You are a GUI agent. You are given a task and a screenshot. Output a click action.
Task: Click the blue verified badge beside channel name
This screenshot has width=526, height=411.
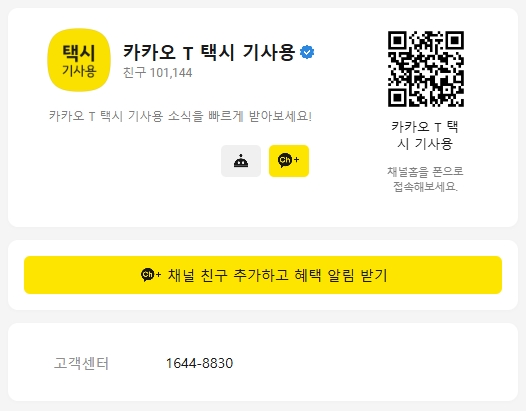[x=307, y=52]
